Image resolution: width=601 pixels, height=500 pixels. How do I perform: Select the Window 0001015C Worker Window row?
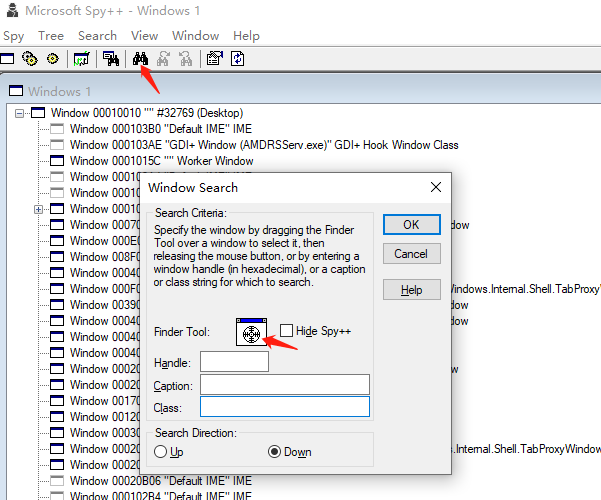[161, 161]
